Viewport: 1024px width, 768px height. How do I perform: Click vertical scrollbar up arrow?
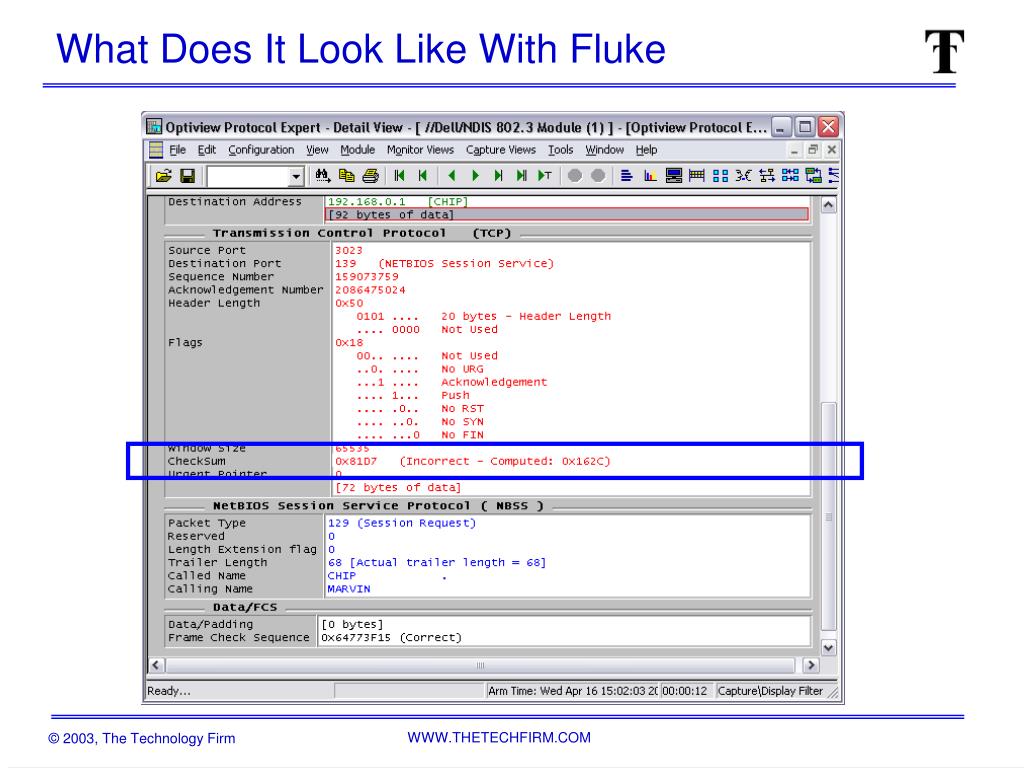[828, 205]
